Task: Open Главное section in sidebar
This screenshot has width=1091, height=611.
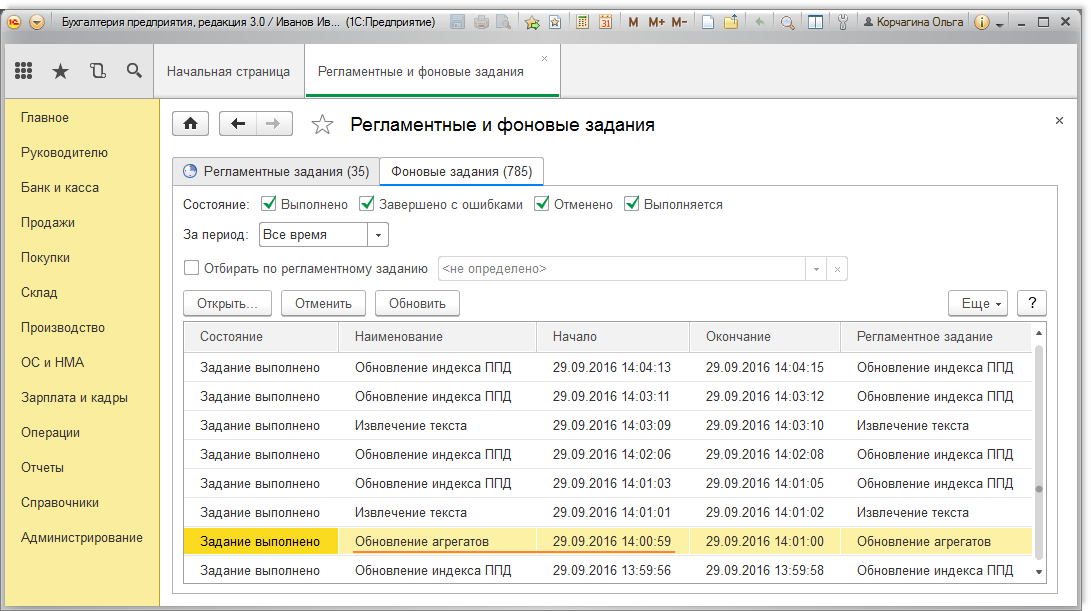Action: [45, 118]
